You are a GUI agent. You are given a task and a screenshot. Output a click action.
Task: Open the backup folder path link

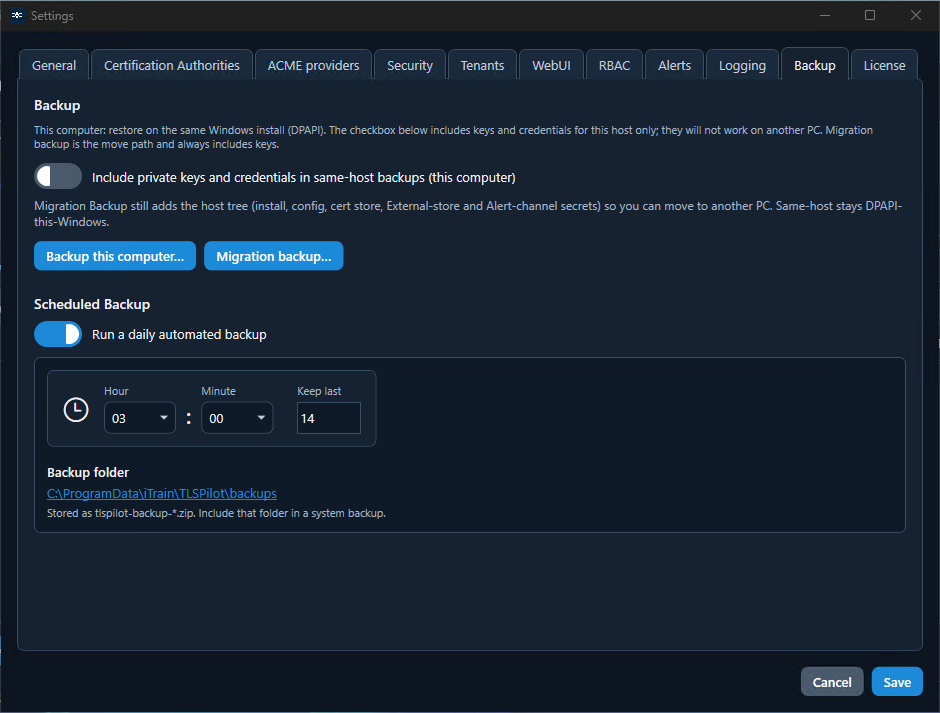(x=162, y=494)
